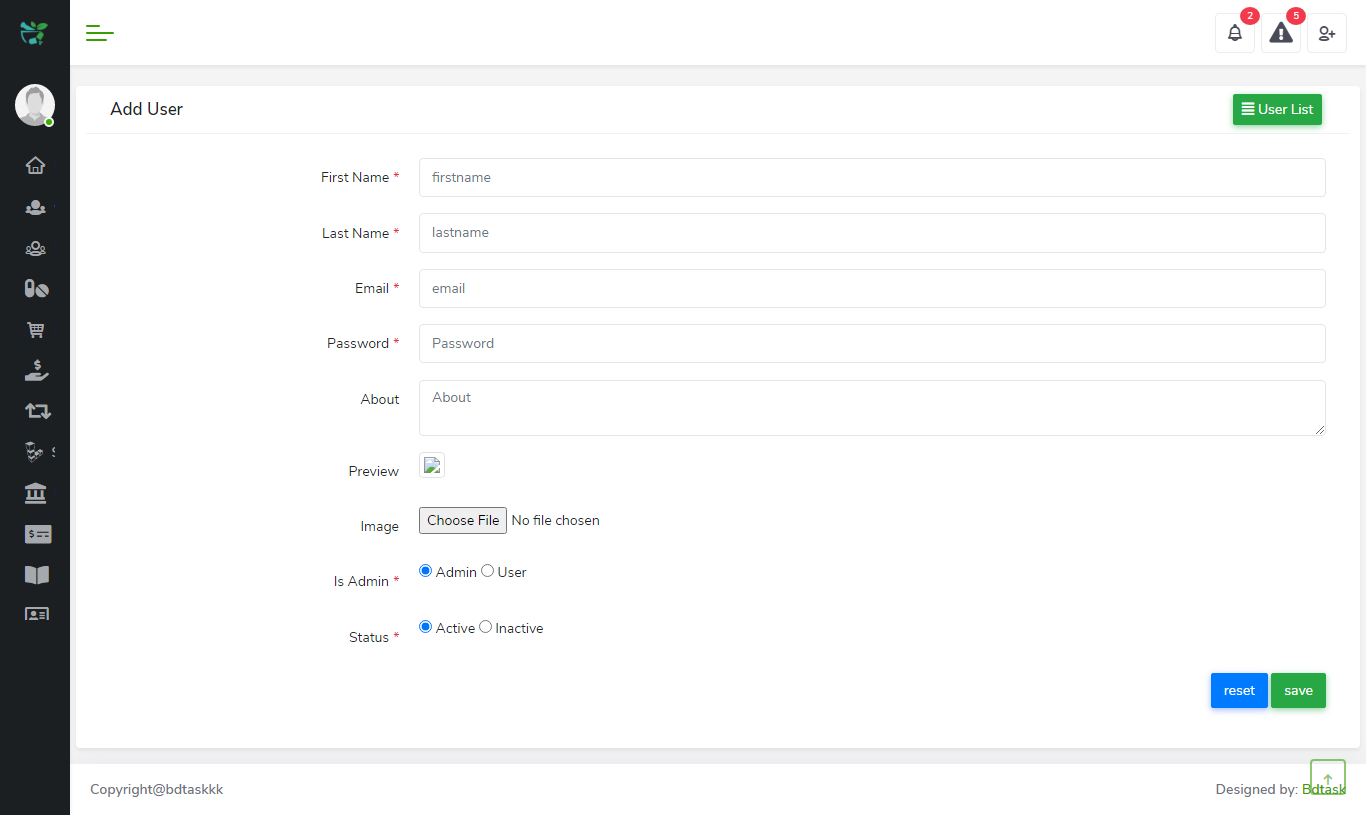This screenshot has height=815, width=1366.
Task: Open the bank building sidebar icon
Action: [36, 493]
